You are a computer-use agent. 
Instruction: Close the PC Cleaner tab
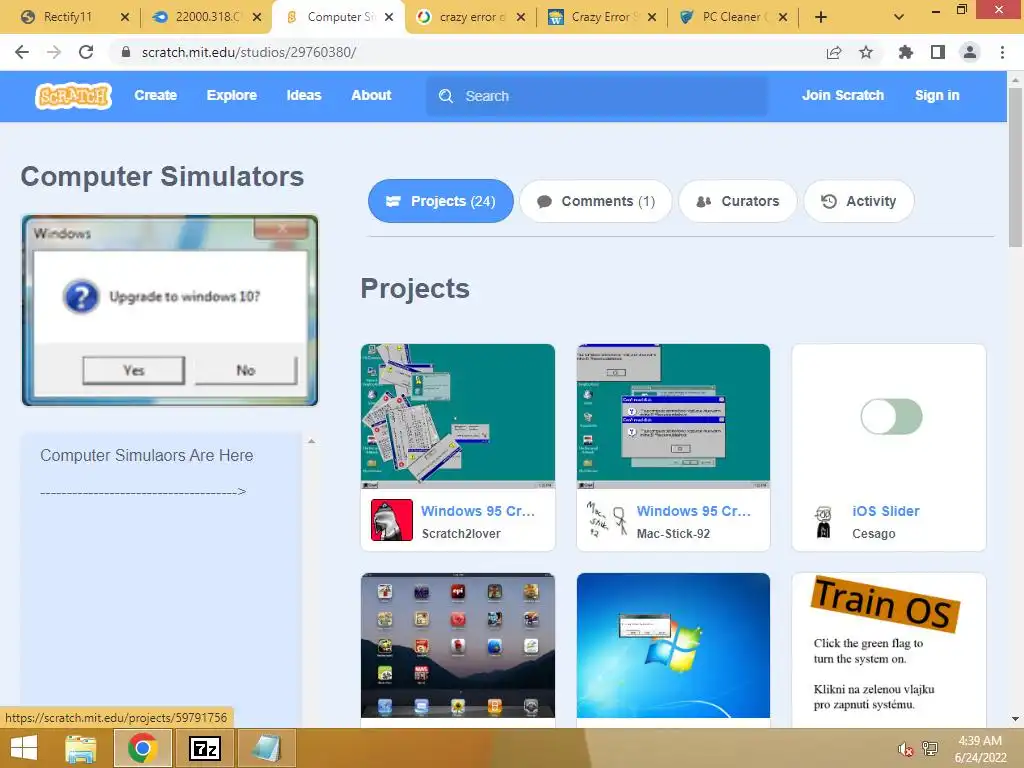pos(783,17)
